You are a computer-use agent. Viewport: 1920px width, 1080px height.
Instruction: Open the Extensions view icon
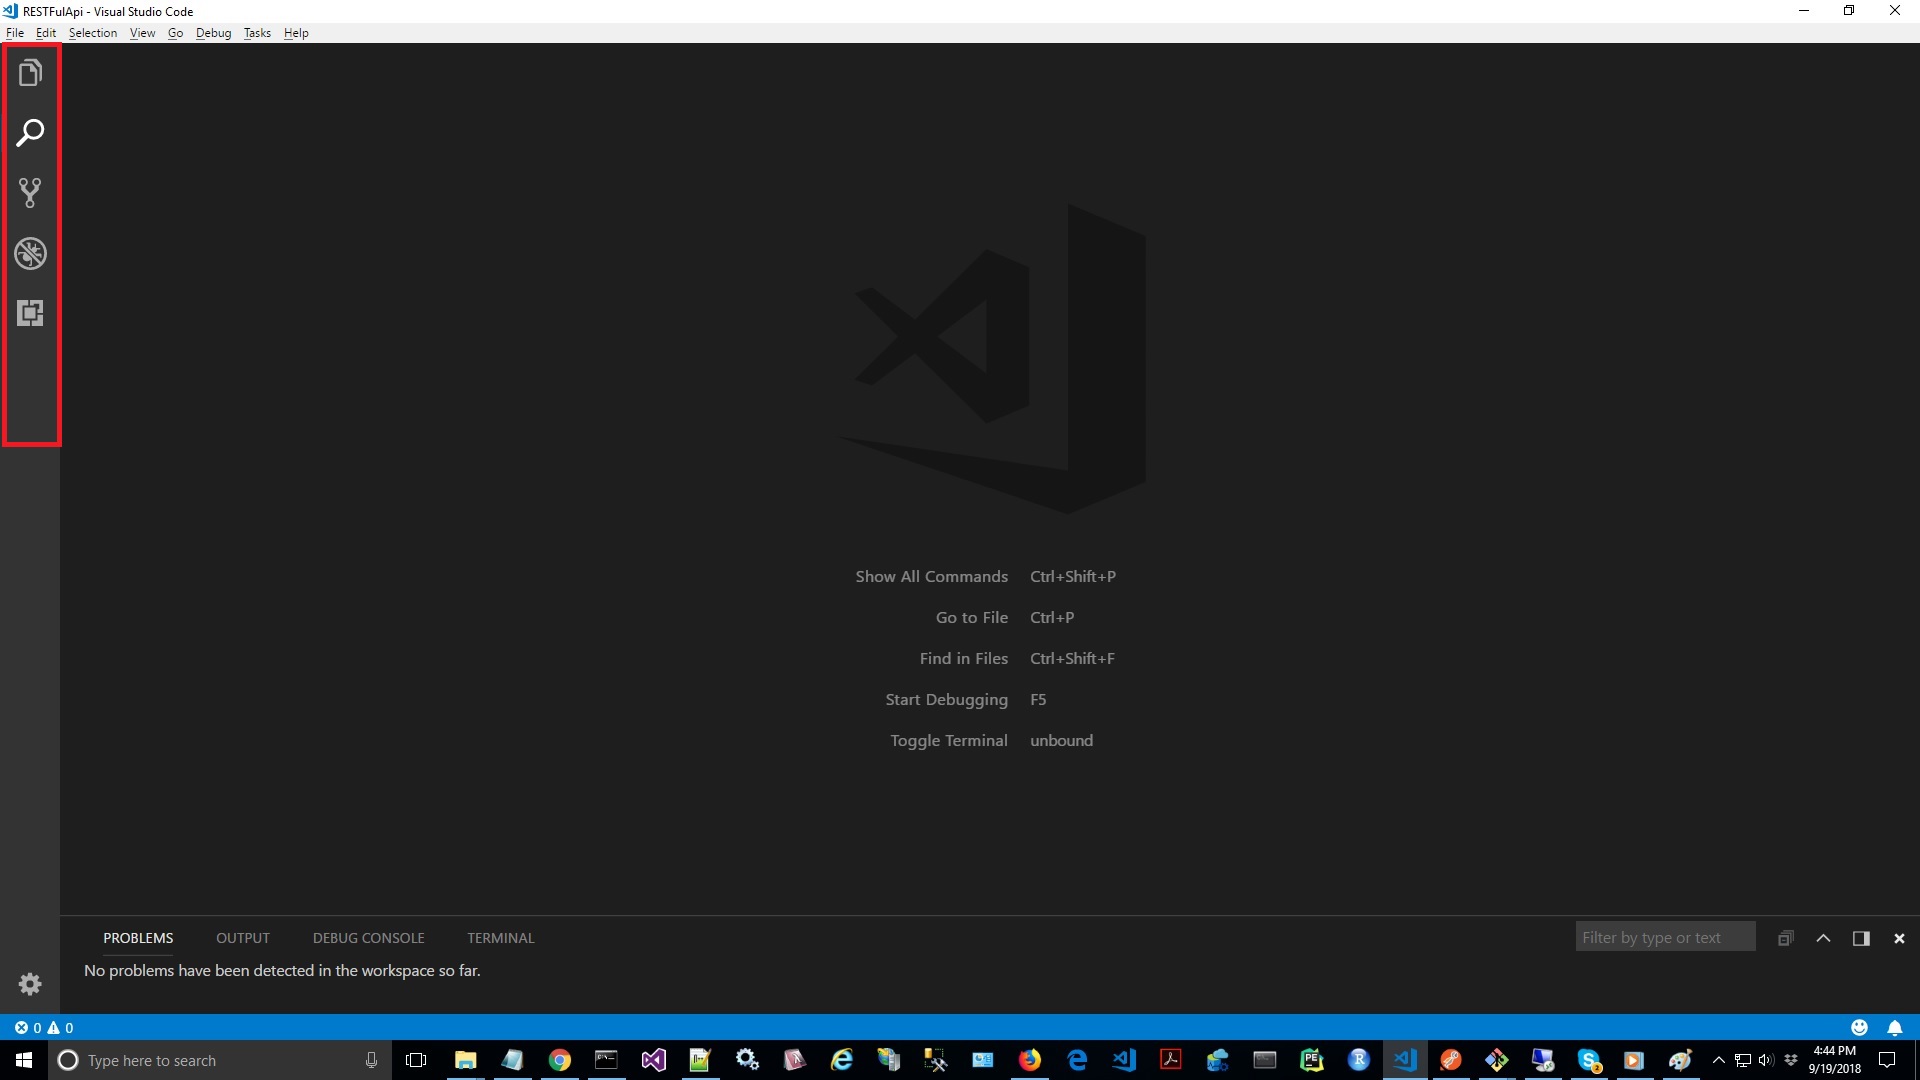pyautogui.click(x=30, y=313)
